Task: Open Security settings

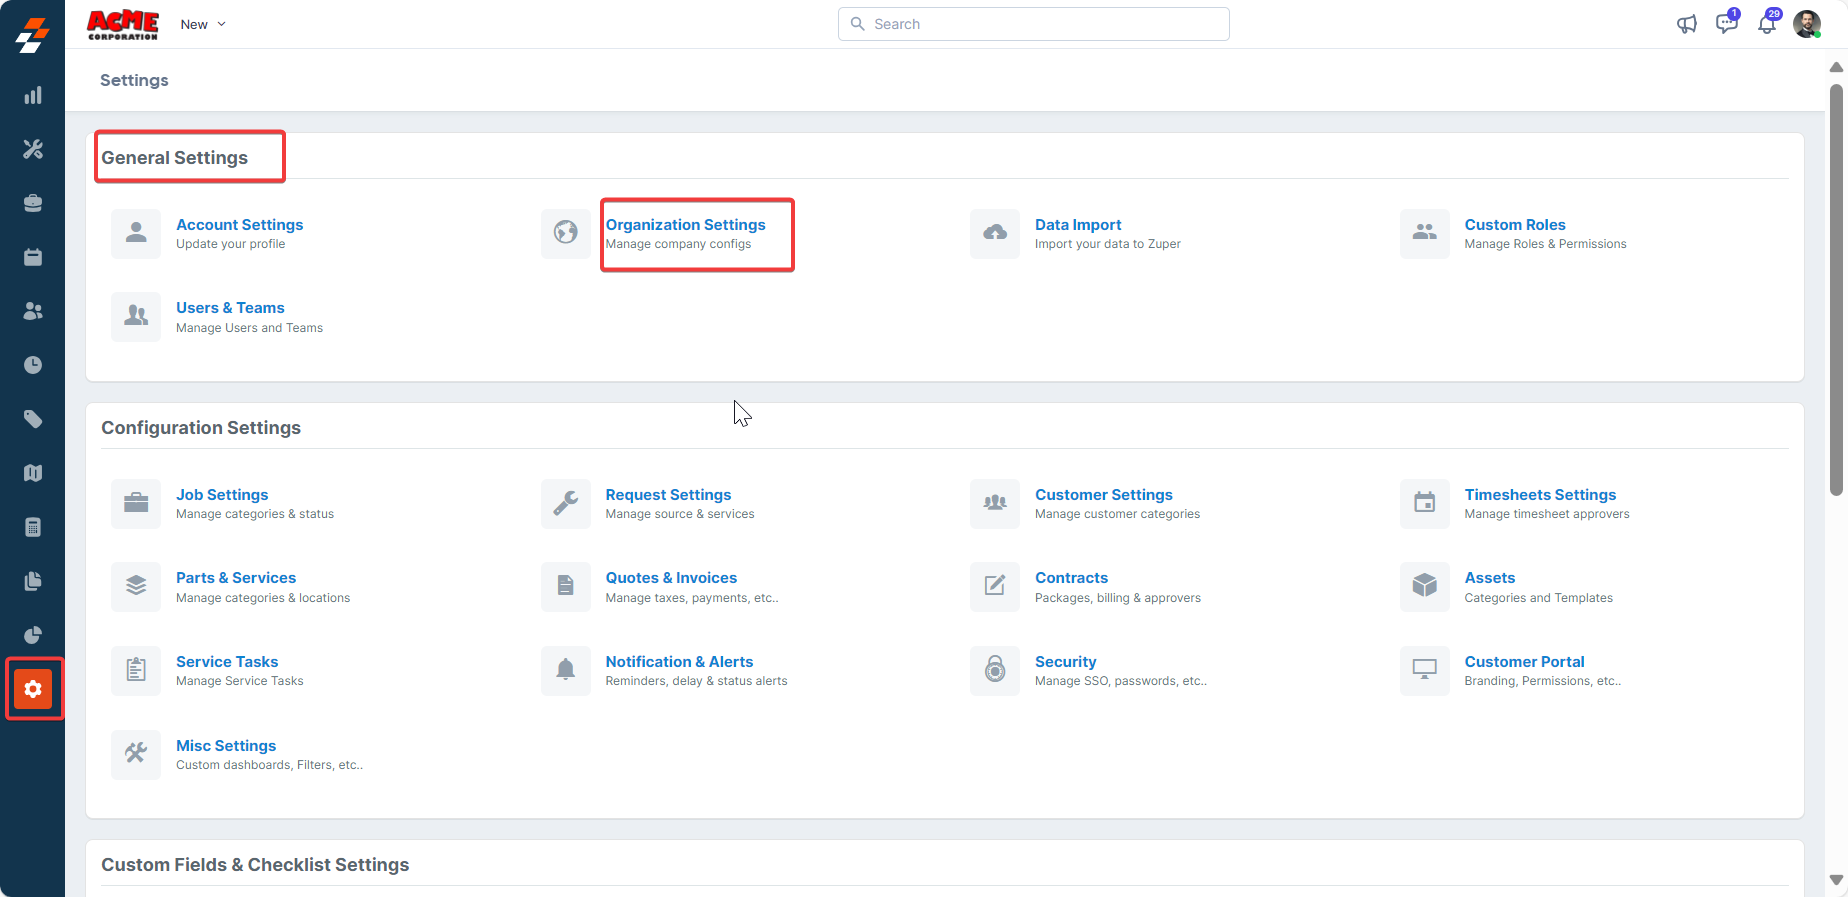Action: tap(1065, 662)
